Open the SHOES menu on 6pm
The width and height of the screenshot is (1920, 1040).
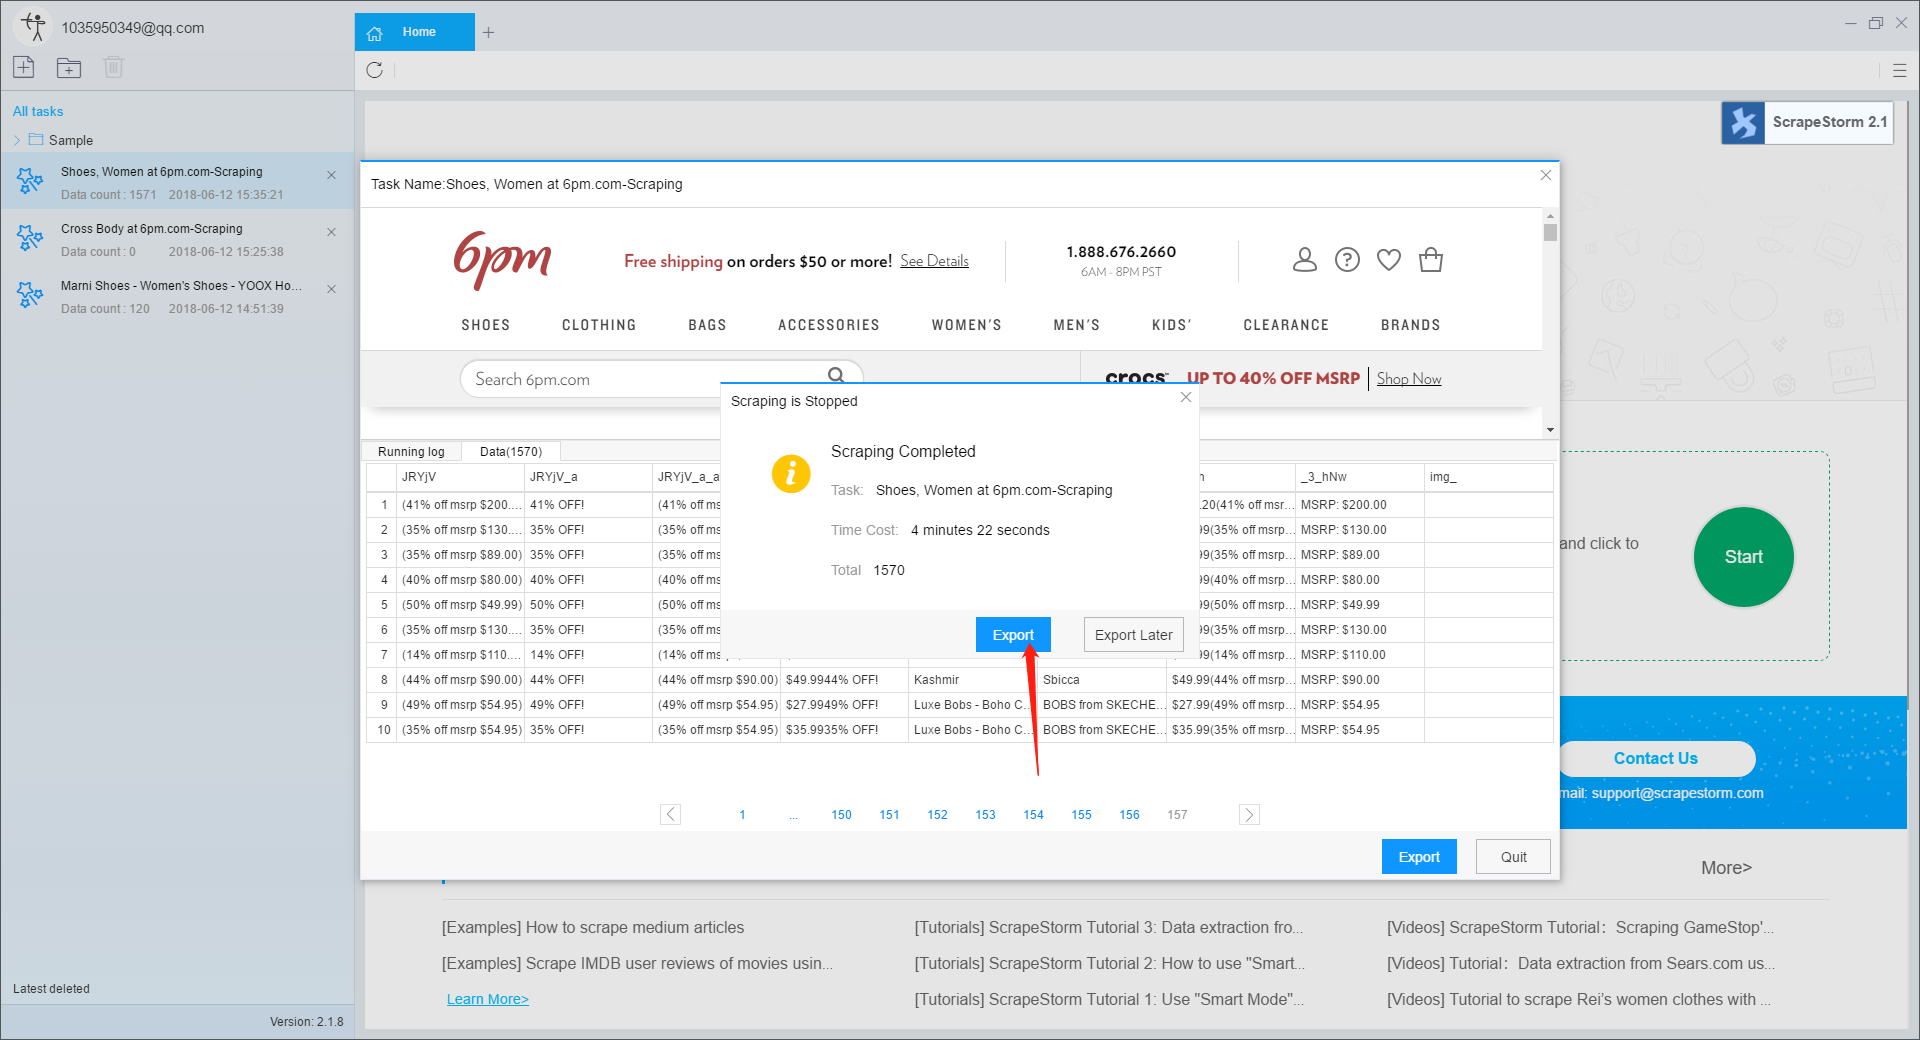point(485,325)
